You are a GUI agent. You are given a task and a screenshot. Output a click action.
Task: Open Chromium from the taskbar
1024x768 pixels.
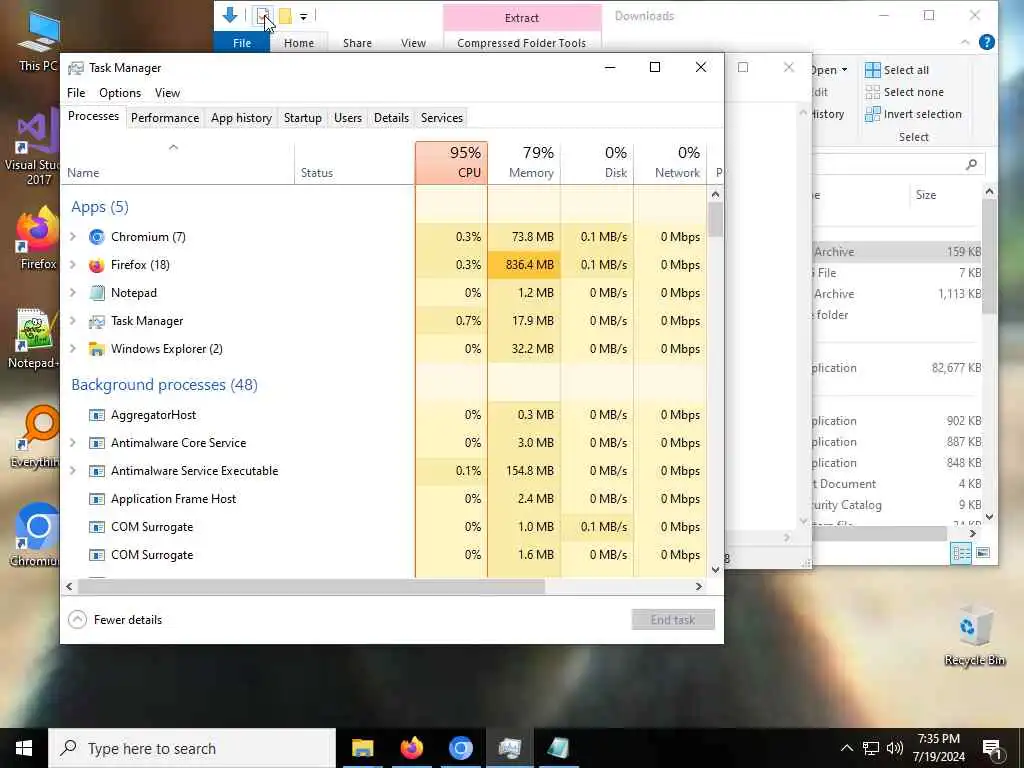pyautogui.click(x=460, y=748)
